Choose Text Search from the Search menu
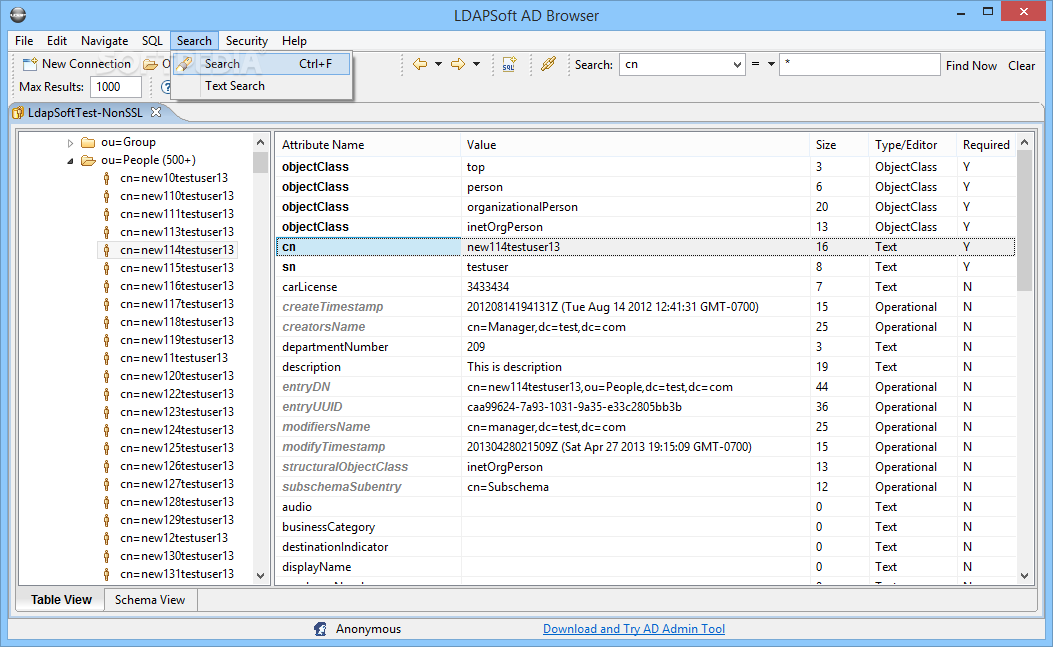Viewport: 1053px width, 647px height. pos(262,86)
